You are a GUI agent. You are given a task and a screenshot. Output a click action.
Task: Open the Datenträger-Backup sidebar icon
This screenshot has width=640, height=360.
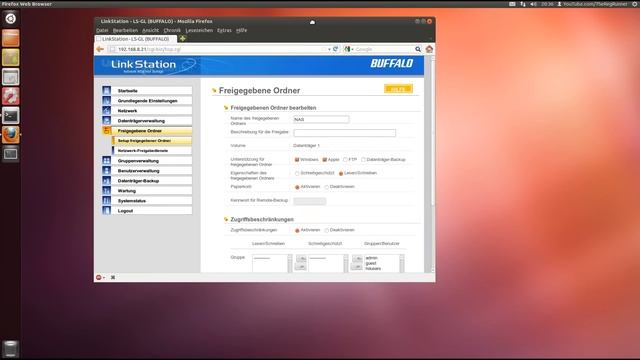(107, 180)
